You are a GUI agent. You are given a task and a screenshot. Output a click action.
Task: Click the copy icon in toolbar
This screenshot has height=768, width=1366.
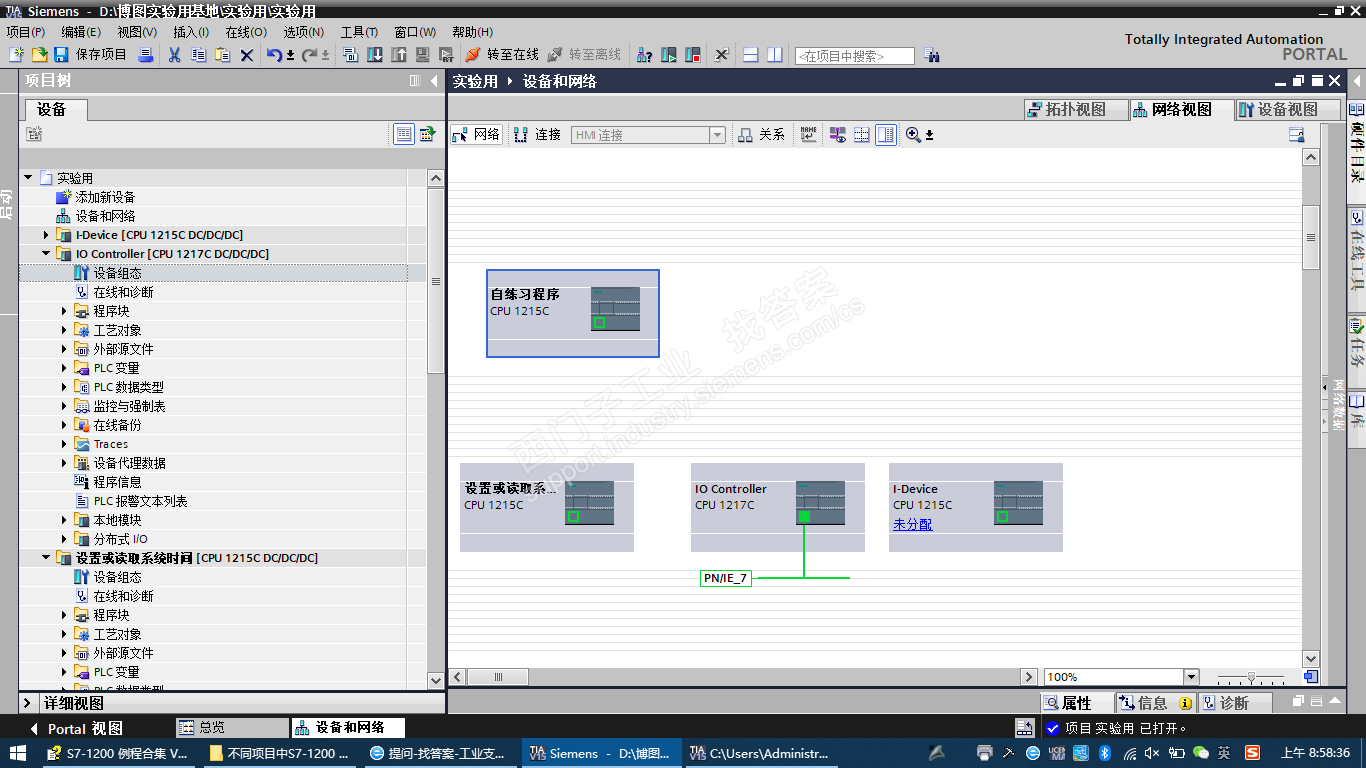[198, 55]
